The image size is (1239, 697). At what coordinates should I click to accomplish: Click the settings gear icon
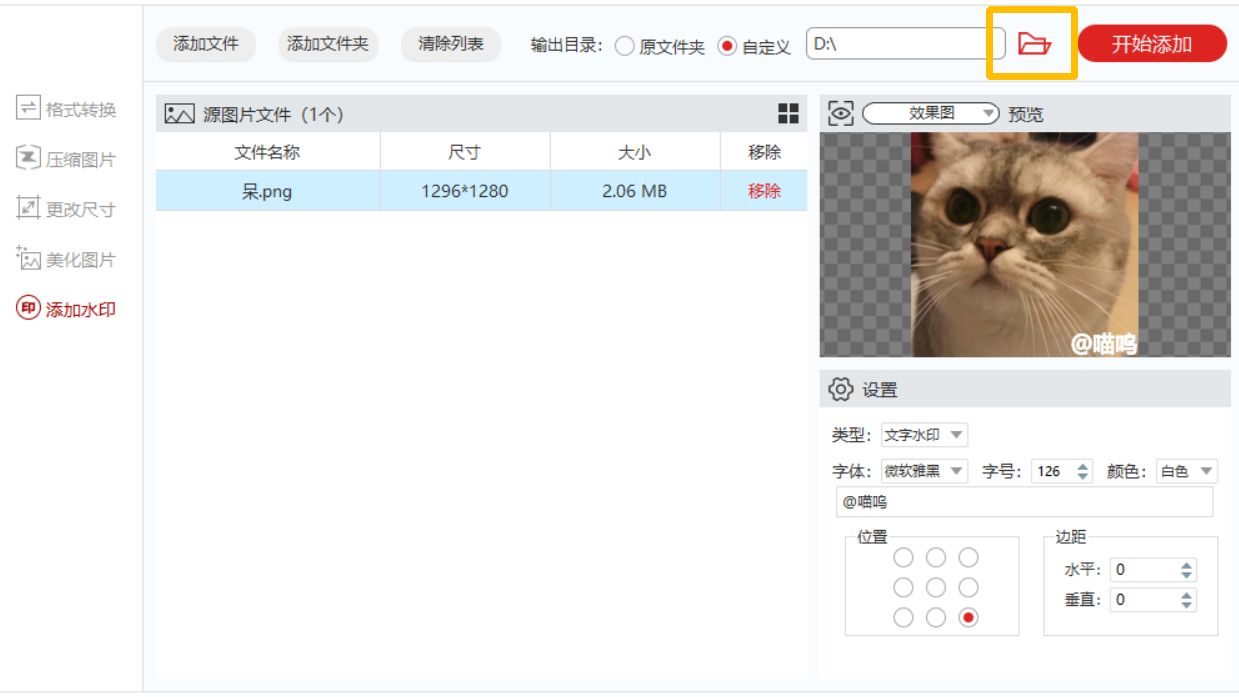point(841,389)
